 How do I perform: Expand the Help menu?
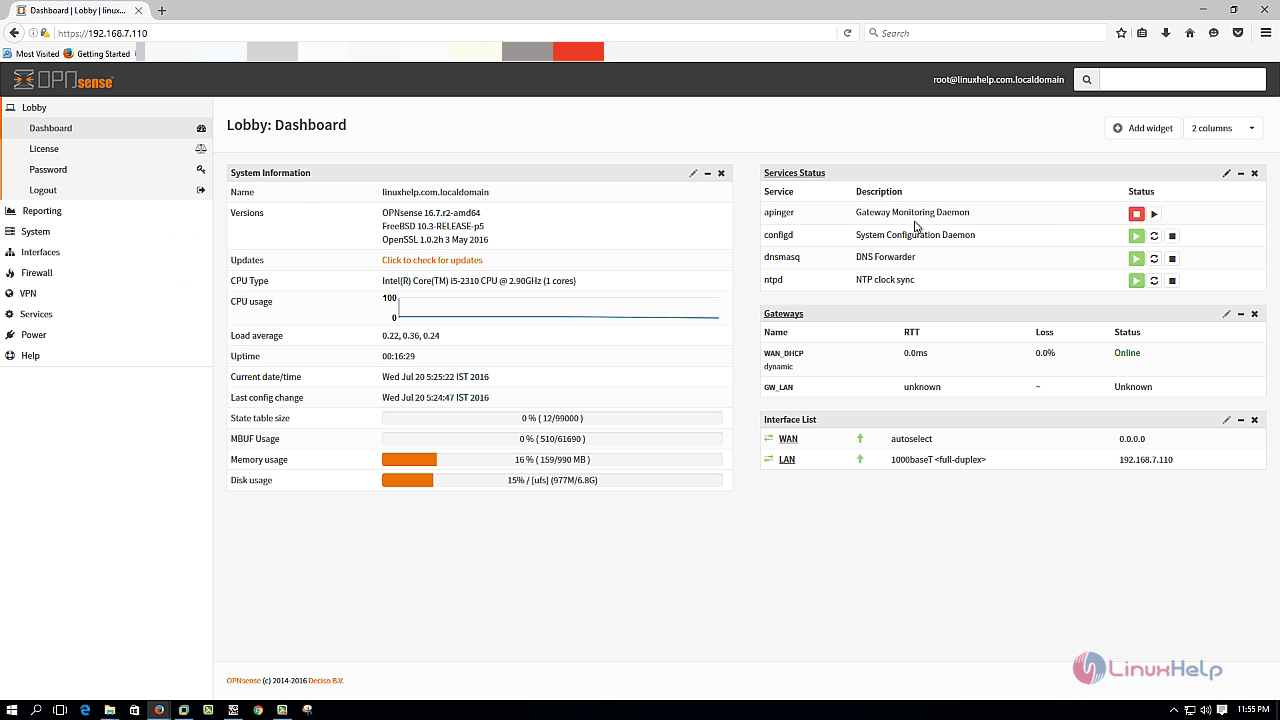[106, 355]
